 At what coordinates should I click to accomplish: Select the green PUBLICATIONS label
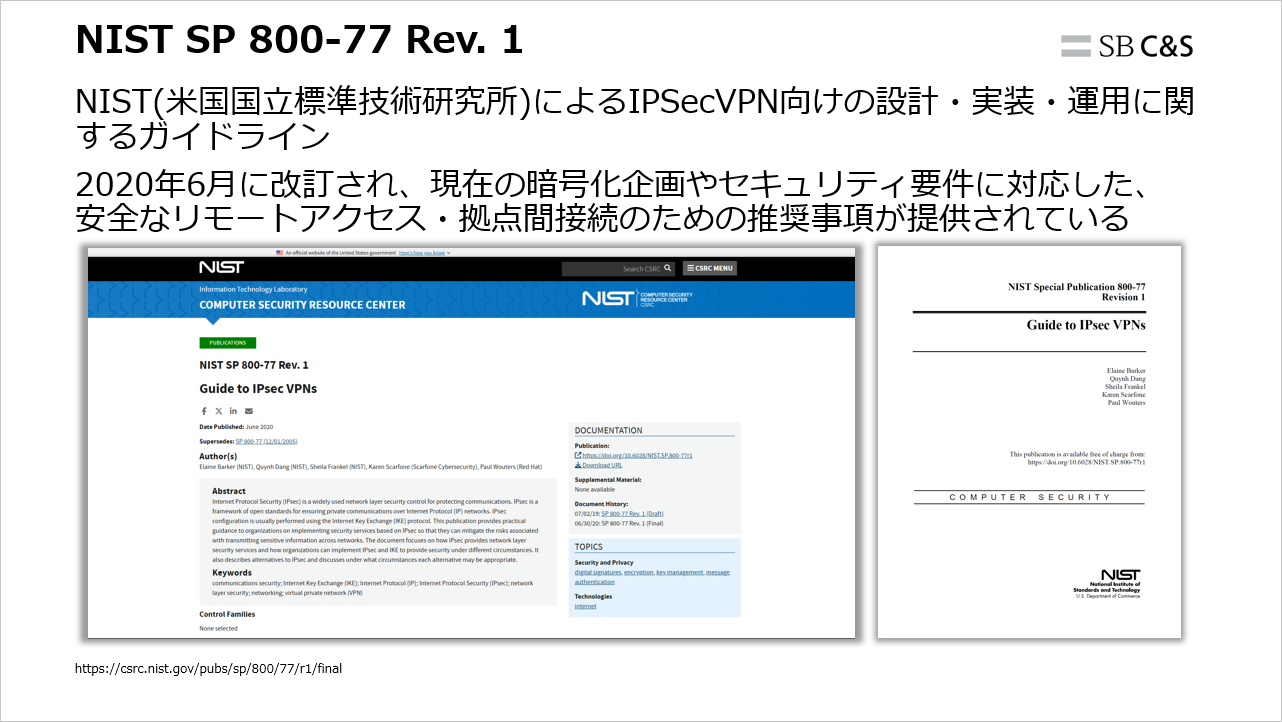pyautogui.click(x=227, y=341)
